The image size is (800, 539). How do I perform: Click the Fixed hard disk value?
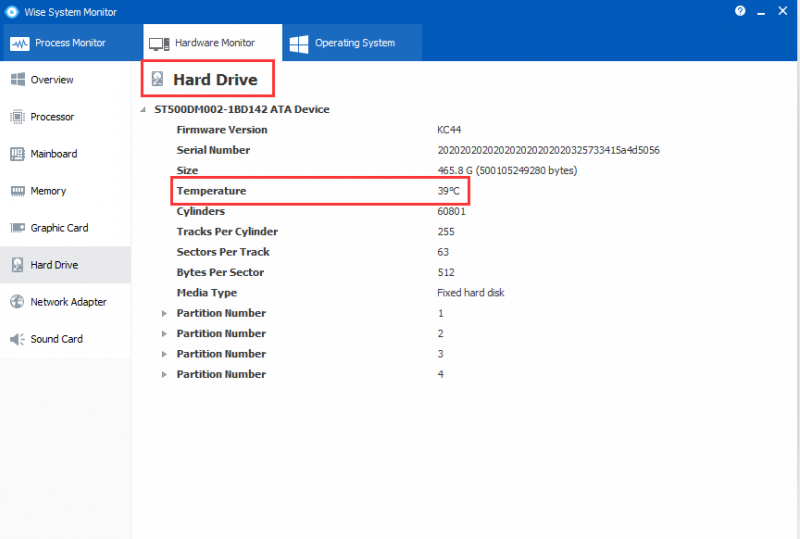(470, 293)
